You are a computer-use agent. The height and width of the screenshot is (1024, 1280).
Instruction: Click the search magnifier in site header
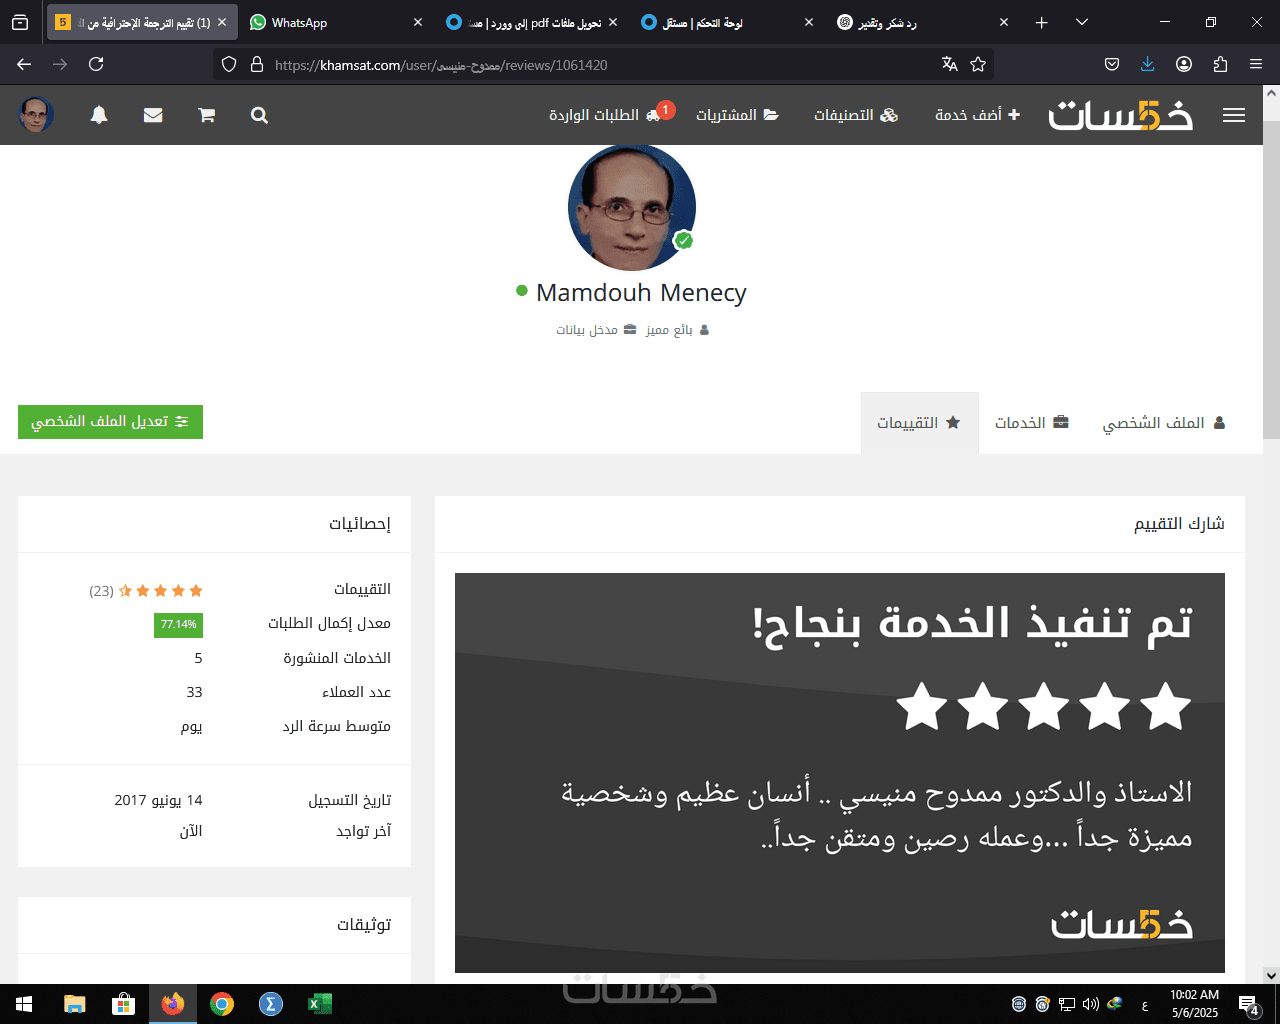pos(259,115)
